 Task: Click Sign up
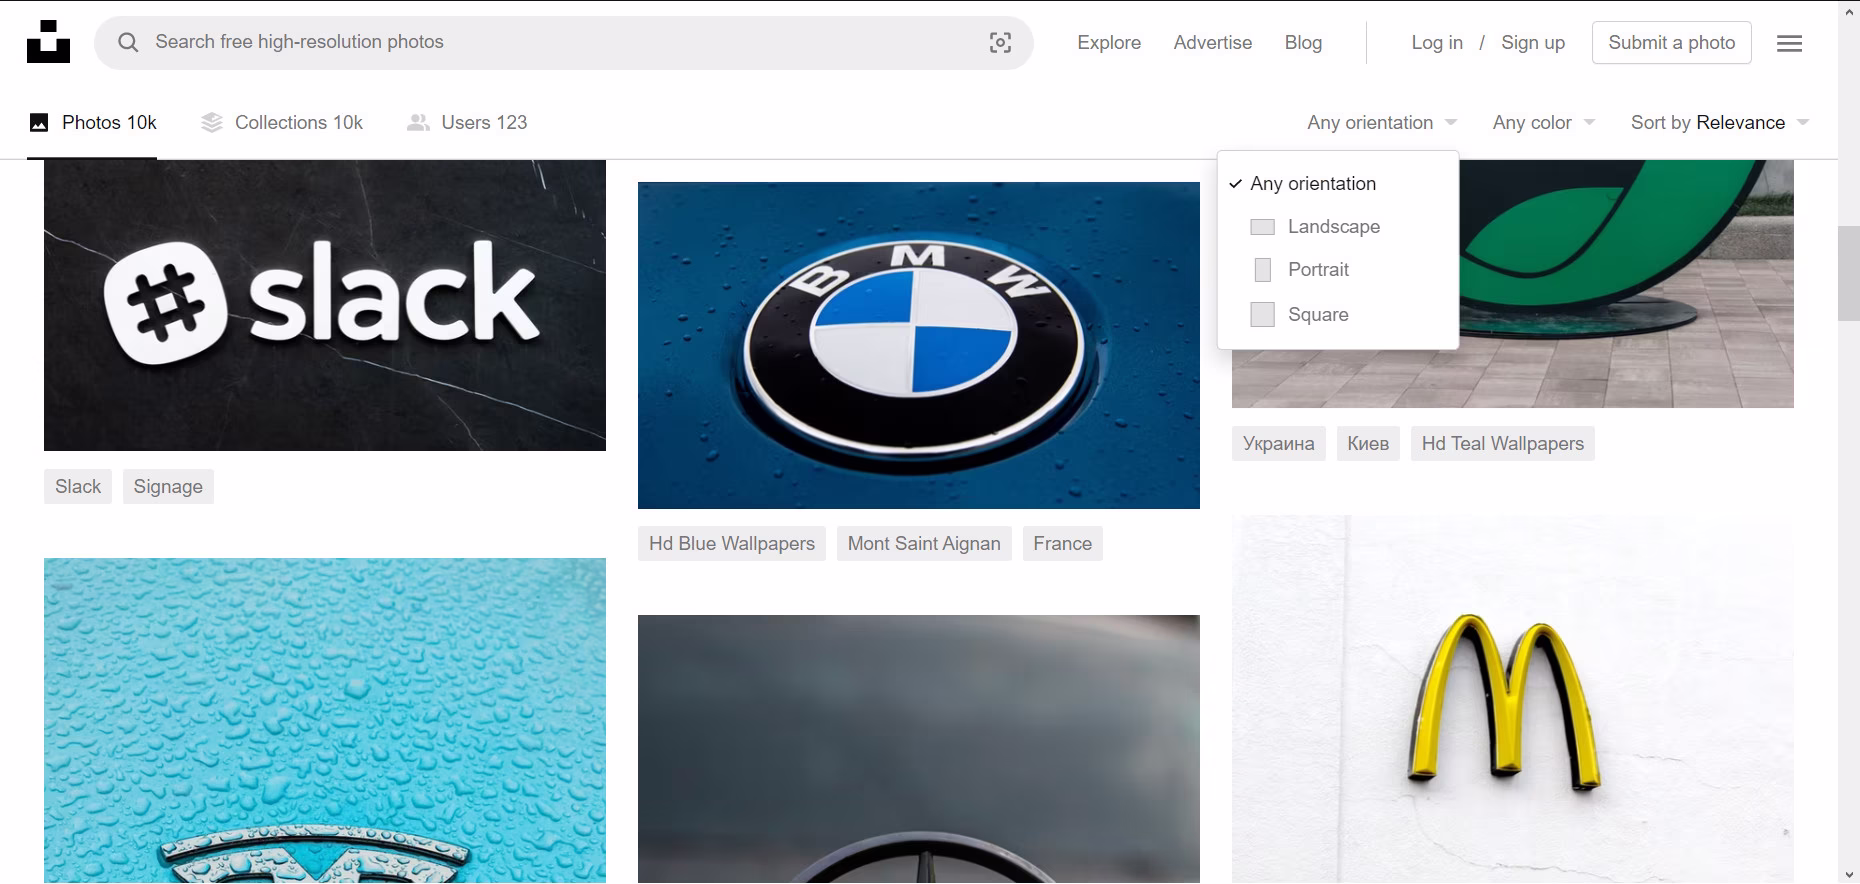click(1533, 43)
